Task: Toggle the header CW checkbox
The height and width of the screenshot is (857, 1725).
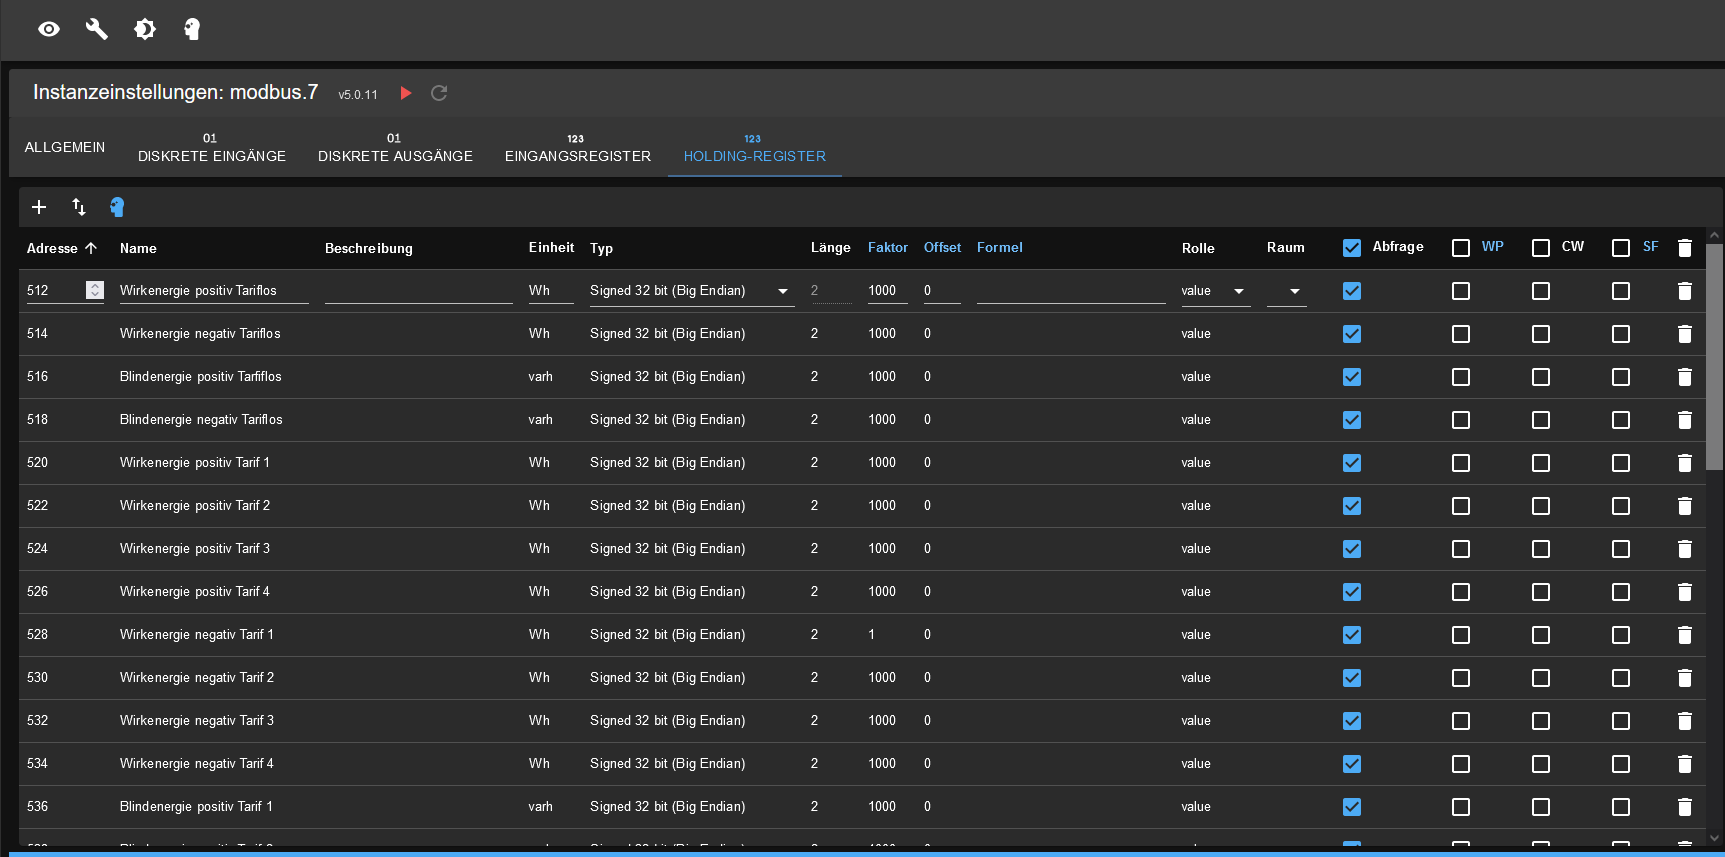Action: coord(1541,248)
